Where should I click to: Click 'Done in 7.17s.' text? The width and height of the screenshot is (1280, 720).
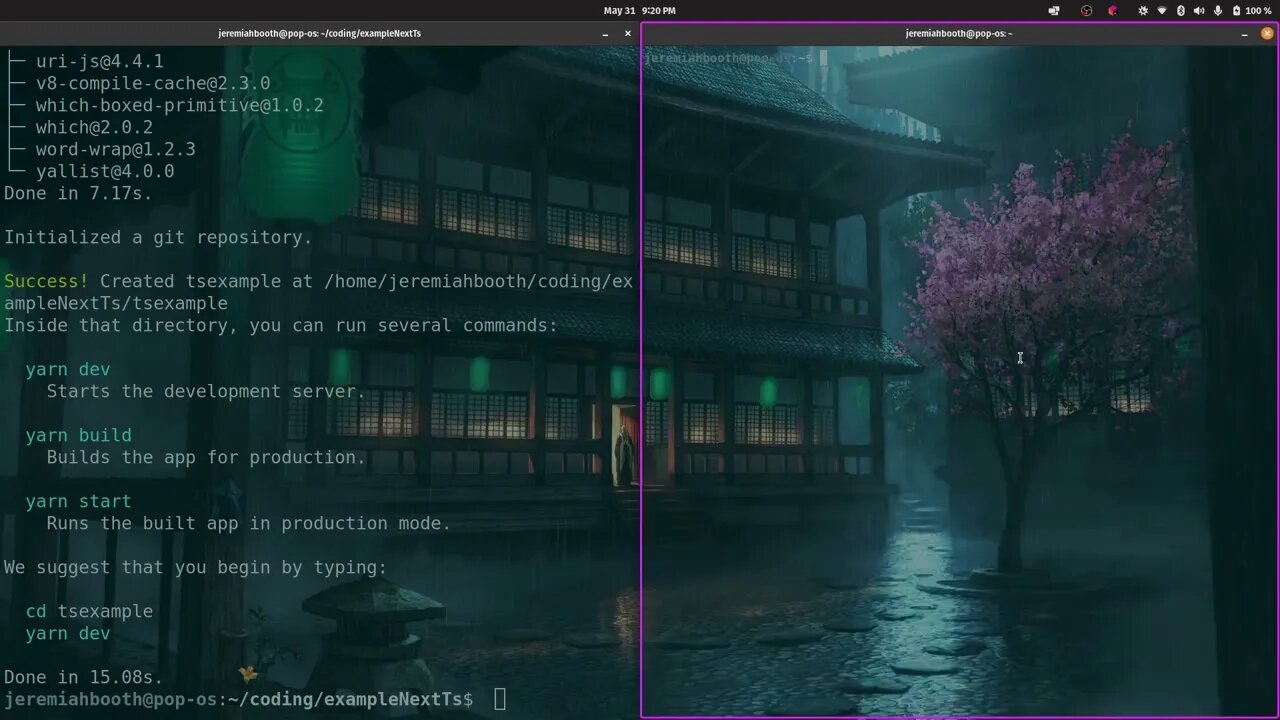78,193
